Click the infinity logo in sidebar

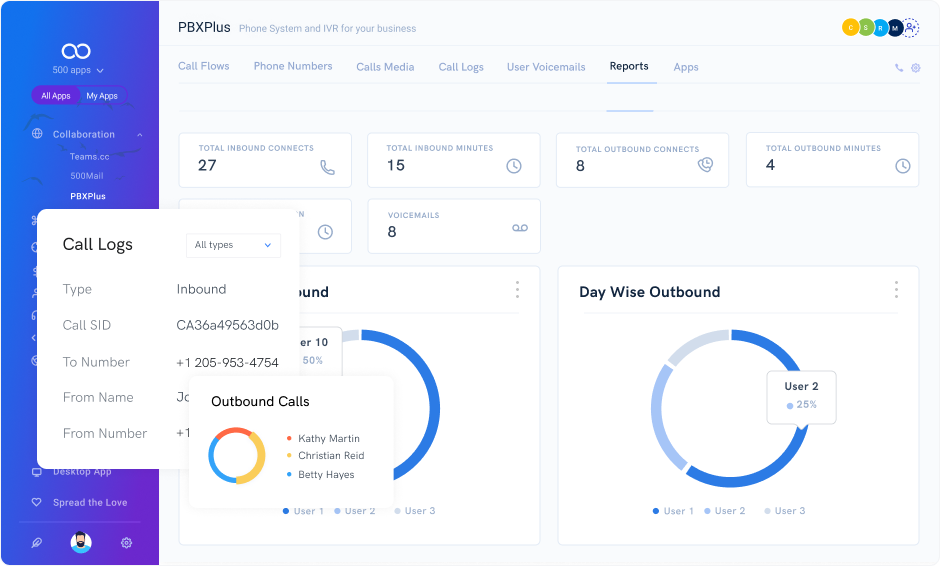pos(76,51)
